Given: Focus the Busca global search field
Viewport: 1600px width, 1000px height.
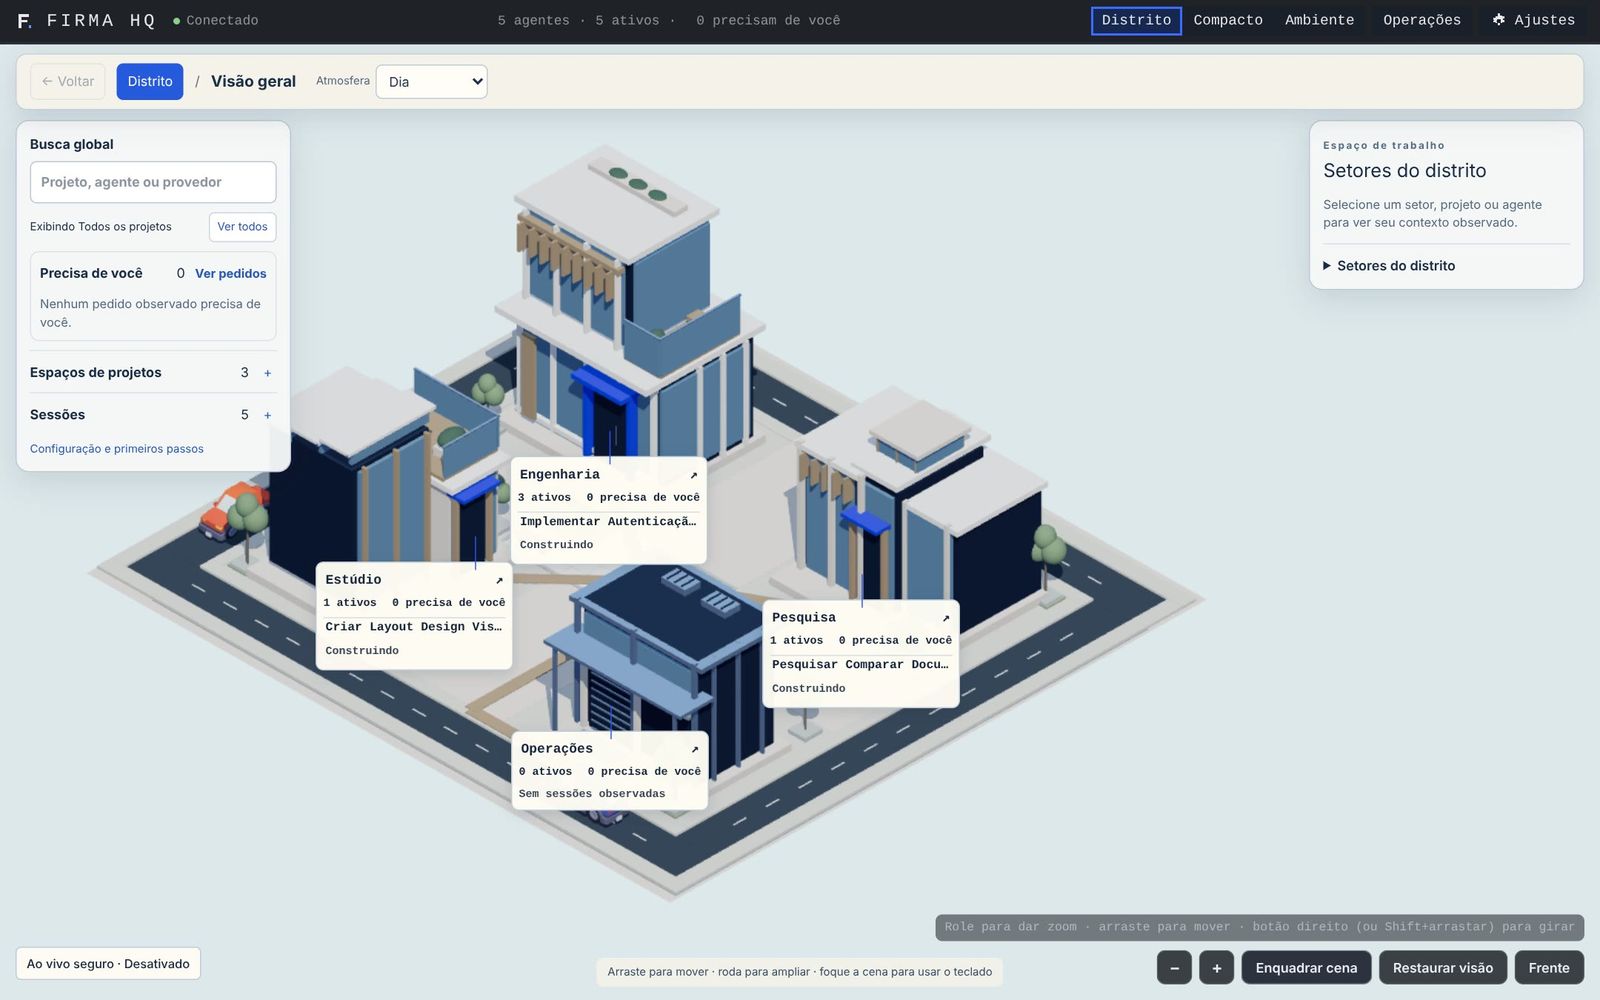Looking at the screenshot, I should (153, 182).
